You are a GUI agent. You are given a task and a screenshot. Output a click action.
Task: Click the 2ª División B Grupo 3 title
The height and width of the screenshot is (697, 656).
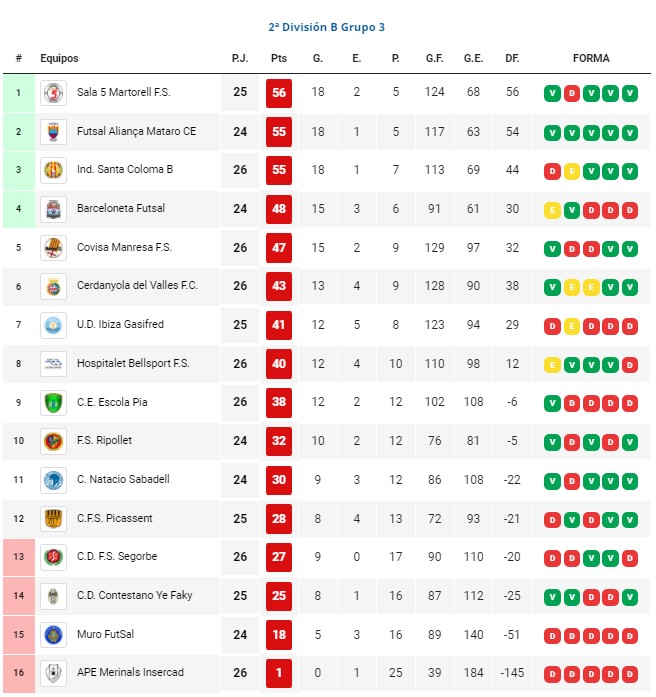click(x=327, y=27)
